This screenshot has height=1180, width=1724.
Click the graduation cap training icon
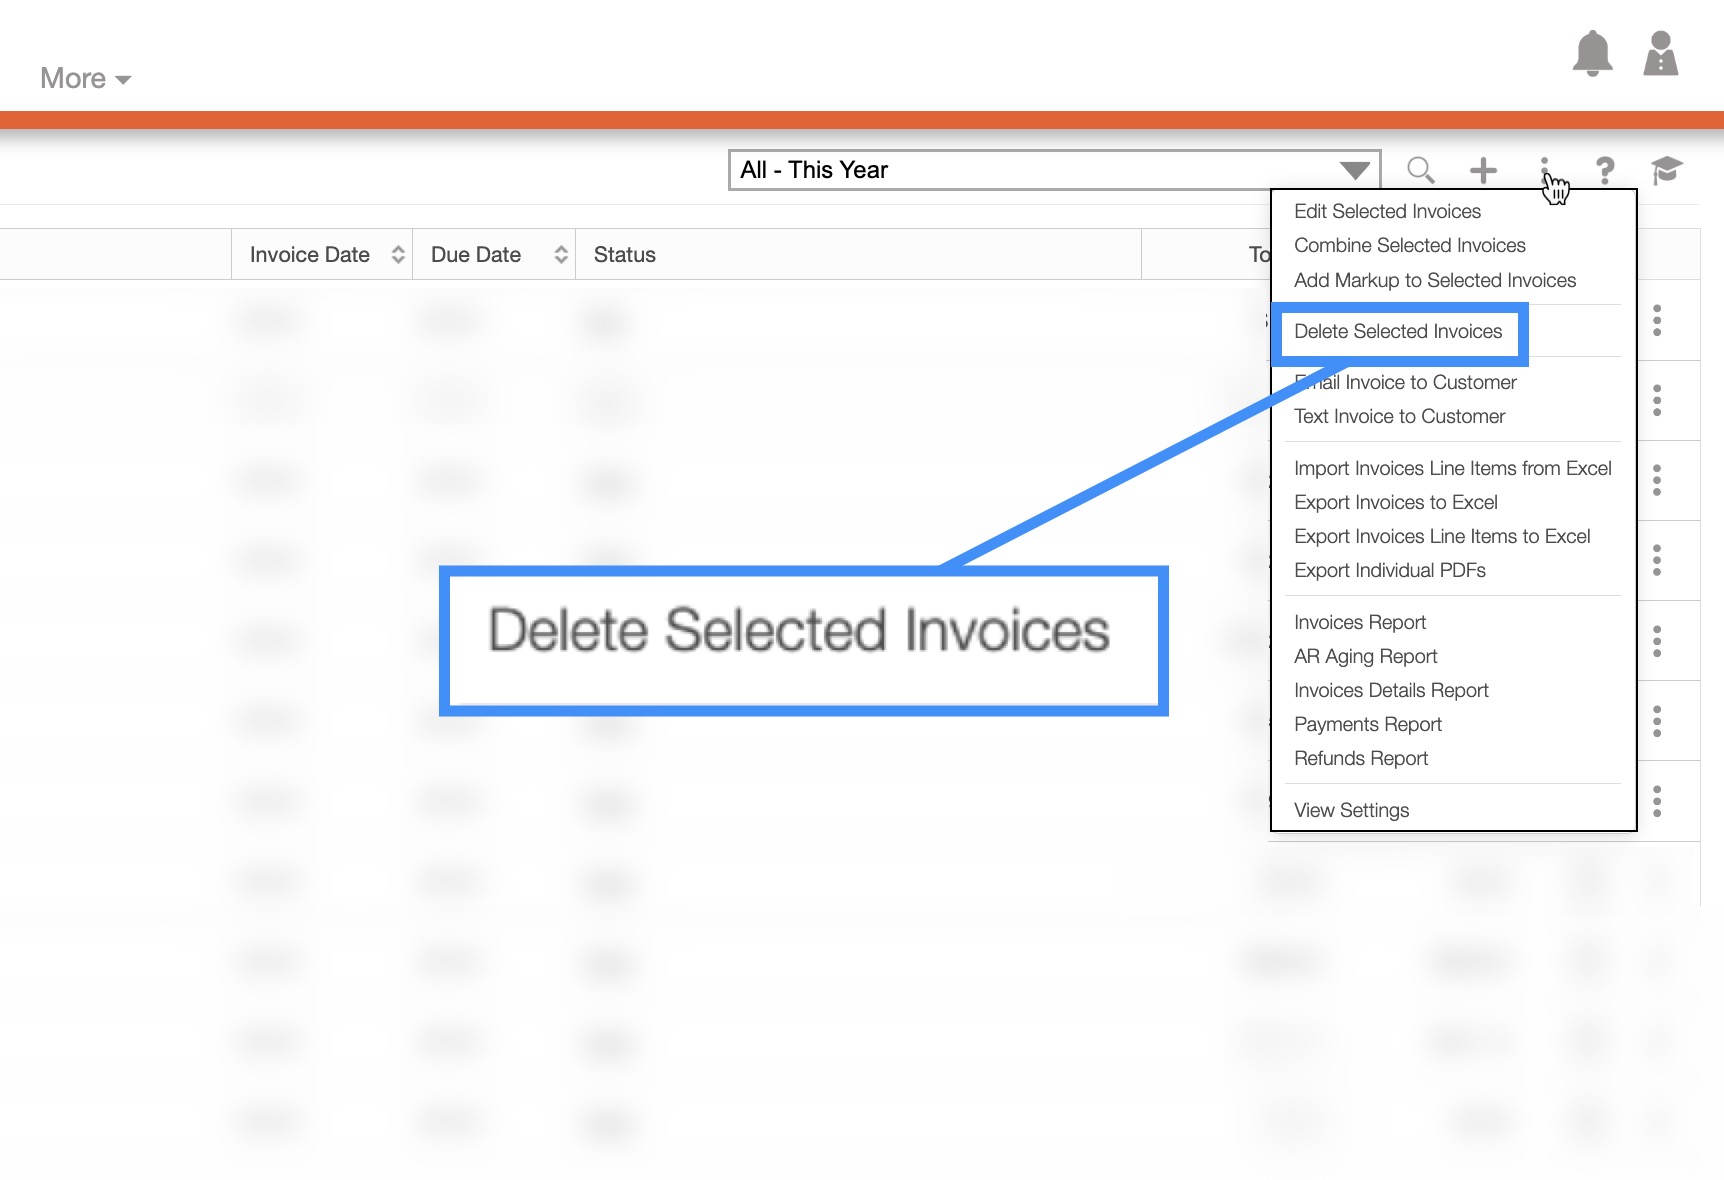[x=1666, y=170]
